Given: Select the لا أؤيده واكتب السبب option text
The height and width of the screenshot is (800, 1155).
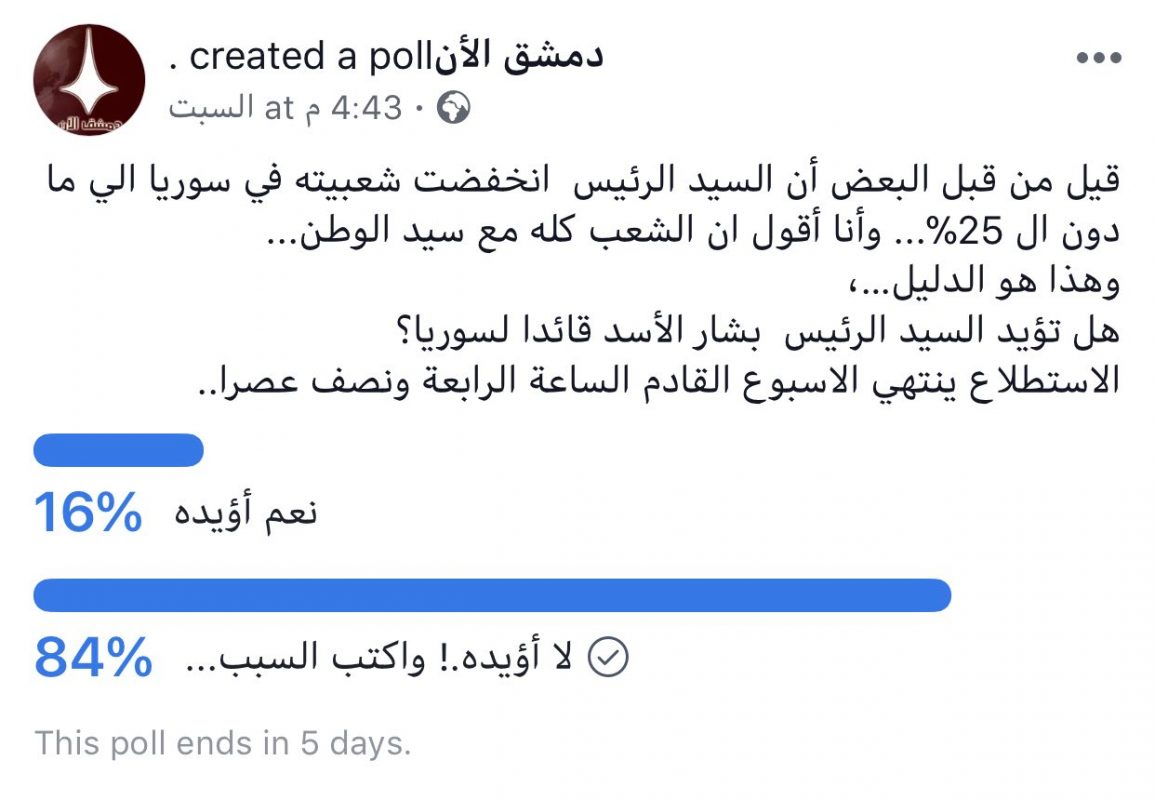Looking at the screenshot, I should tap(379, 657).
